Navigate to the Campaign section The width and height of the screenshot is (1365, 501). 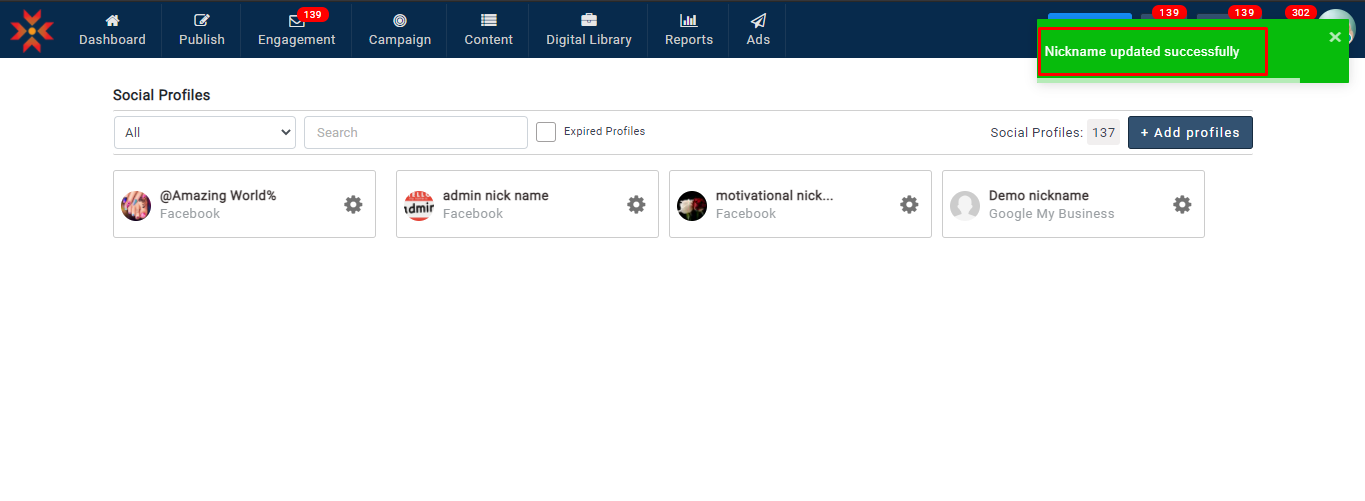400,30
